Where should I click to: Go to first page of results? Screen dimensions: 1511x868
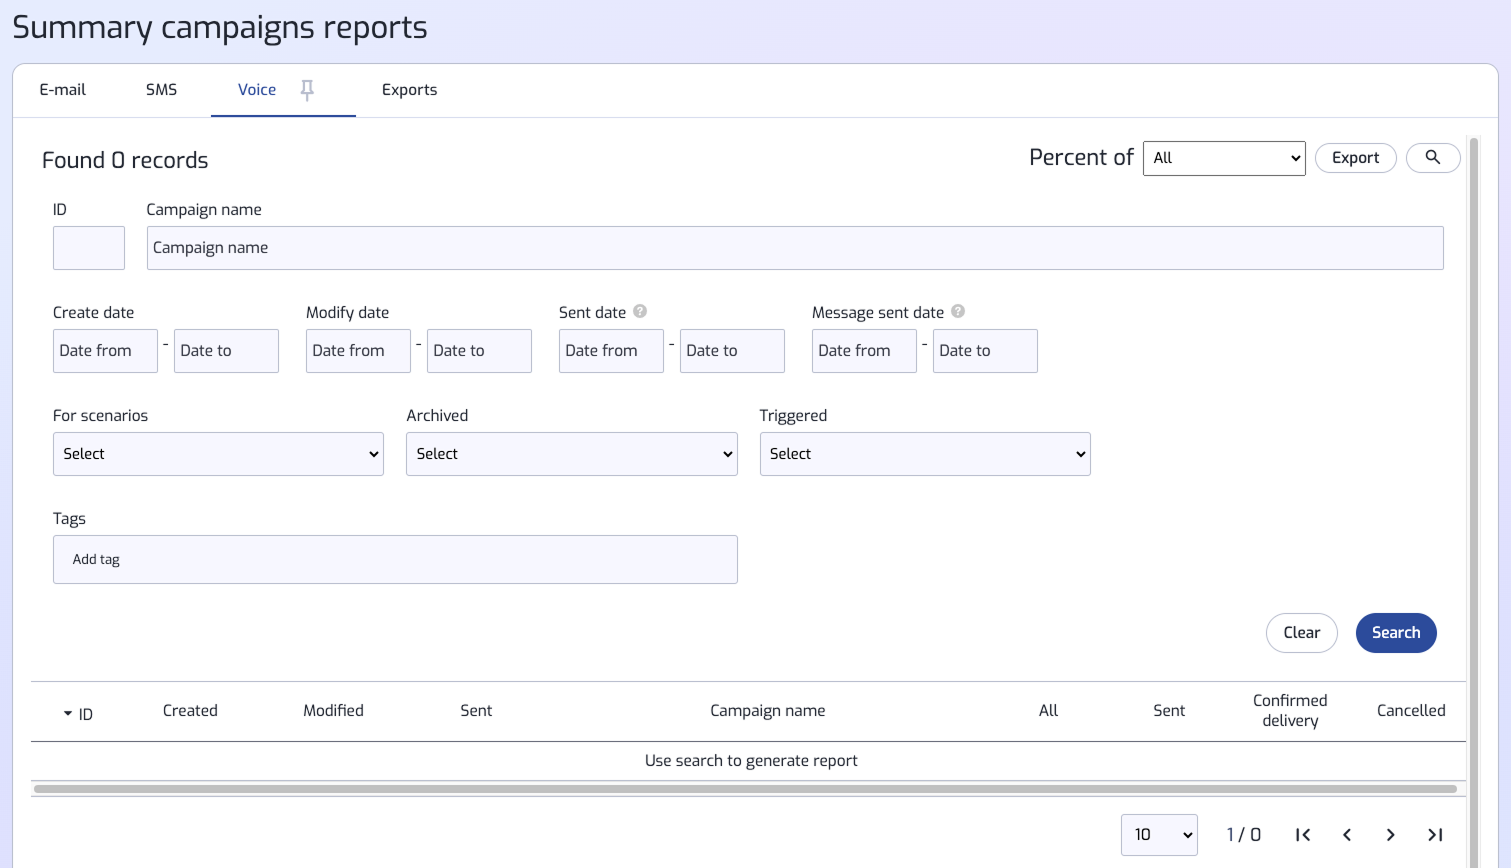pyautogui.click(x=1303, y=835)
